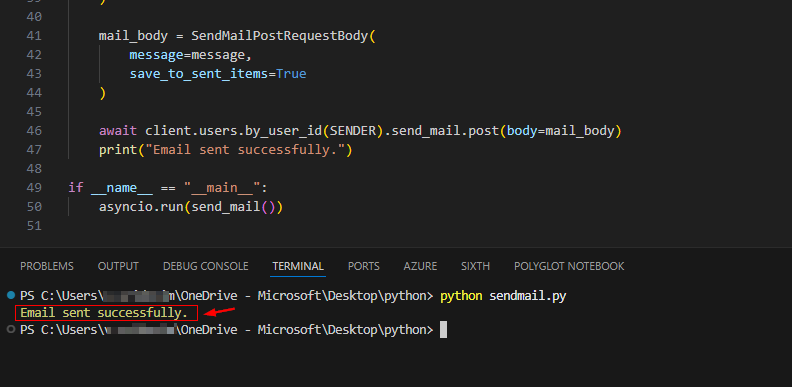Open the AZURE panel tab
Viewport: 792px width, 387px height.
pyautogui.click(x=420, y=266)
